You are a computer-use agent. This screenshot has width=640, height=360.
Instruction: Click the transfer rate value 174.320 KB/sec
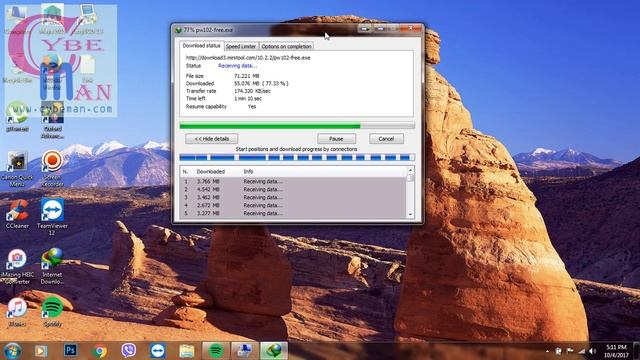[252, 91]
